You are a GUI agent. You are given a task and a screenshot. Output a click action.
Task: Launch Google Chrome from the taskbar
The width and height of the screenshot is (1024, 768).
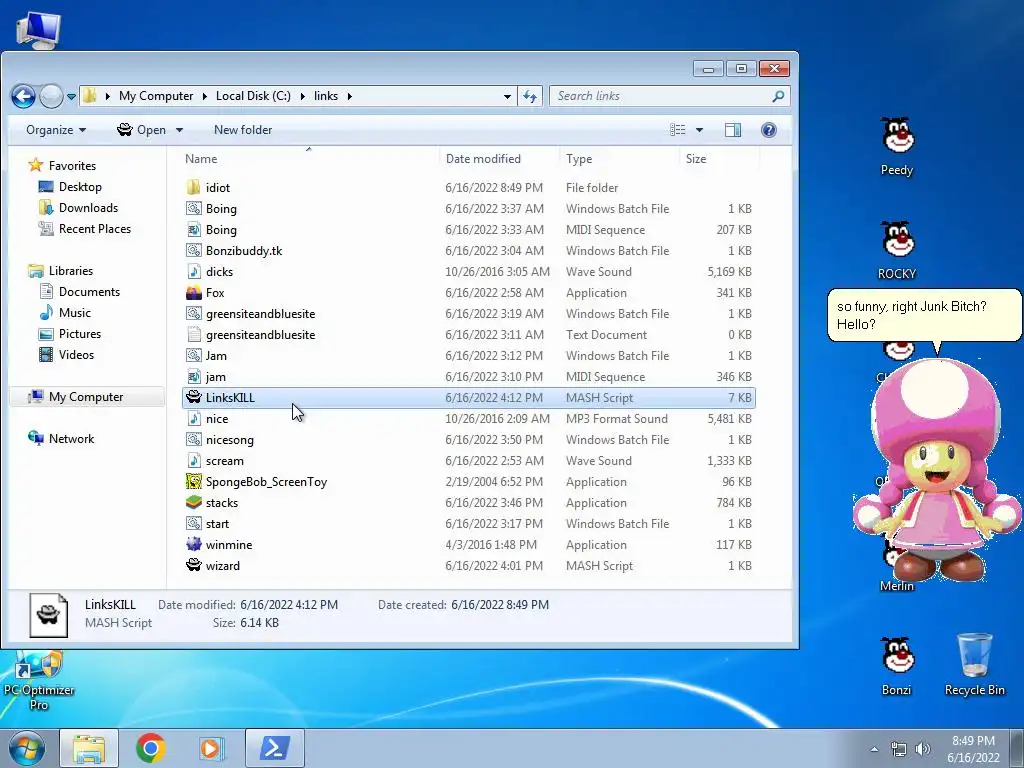[150, 748]
